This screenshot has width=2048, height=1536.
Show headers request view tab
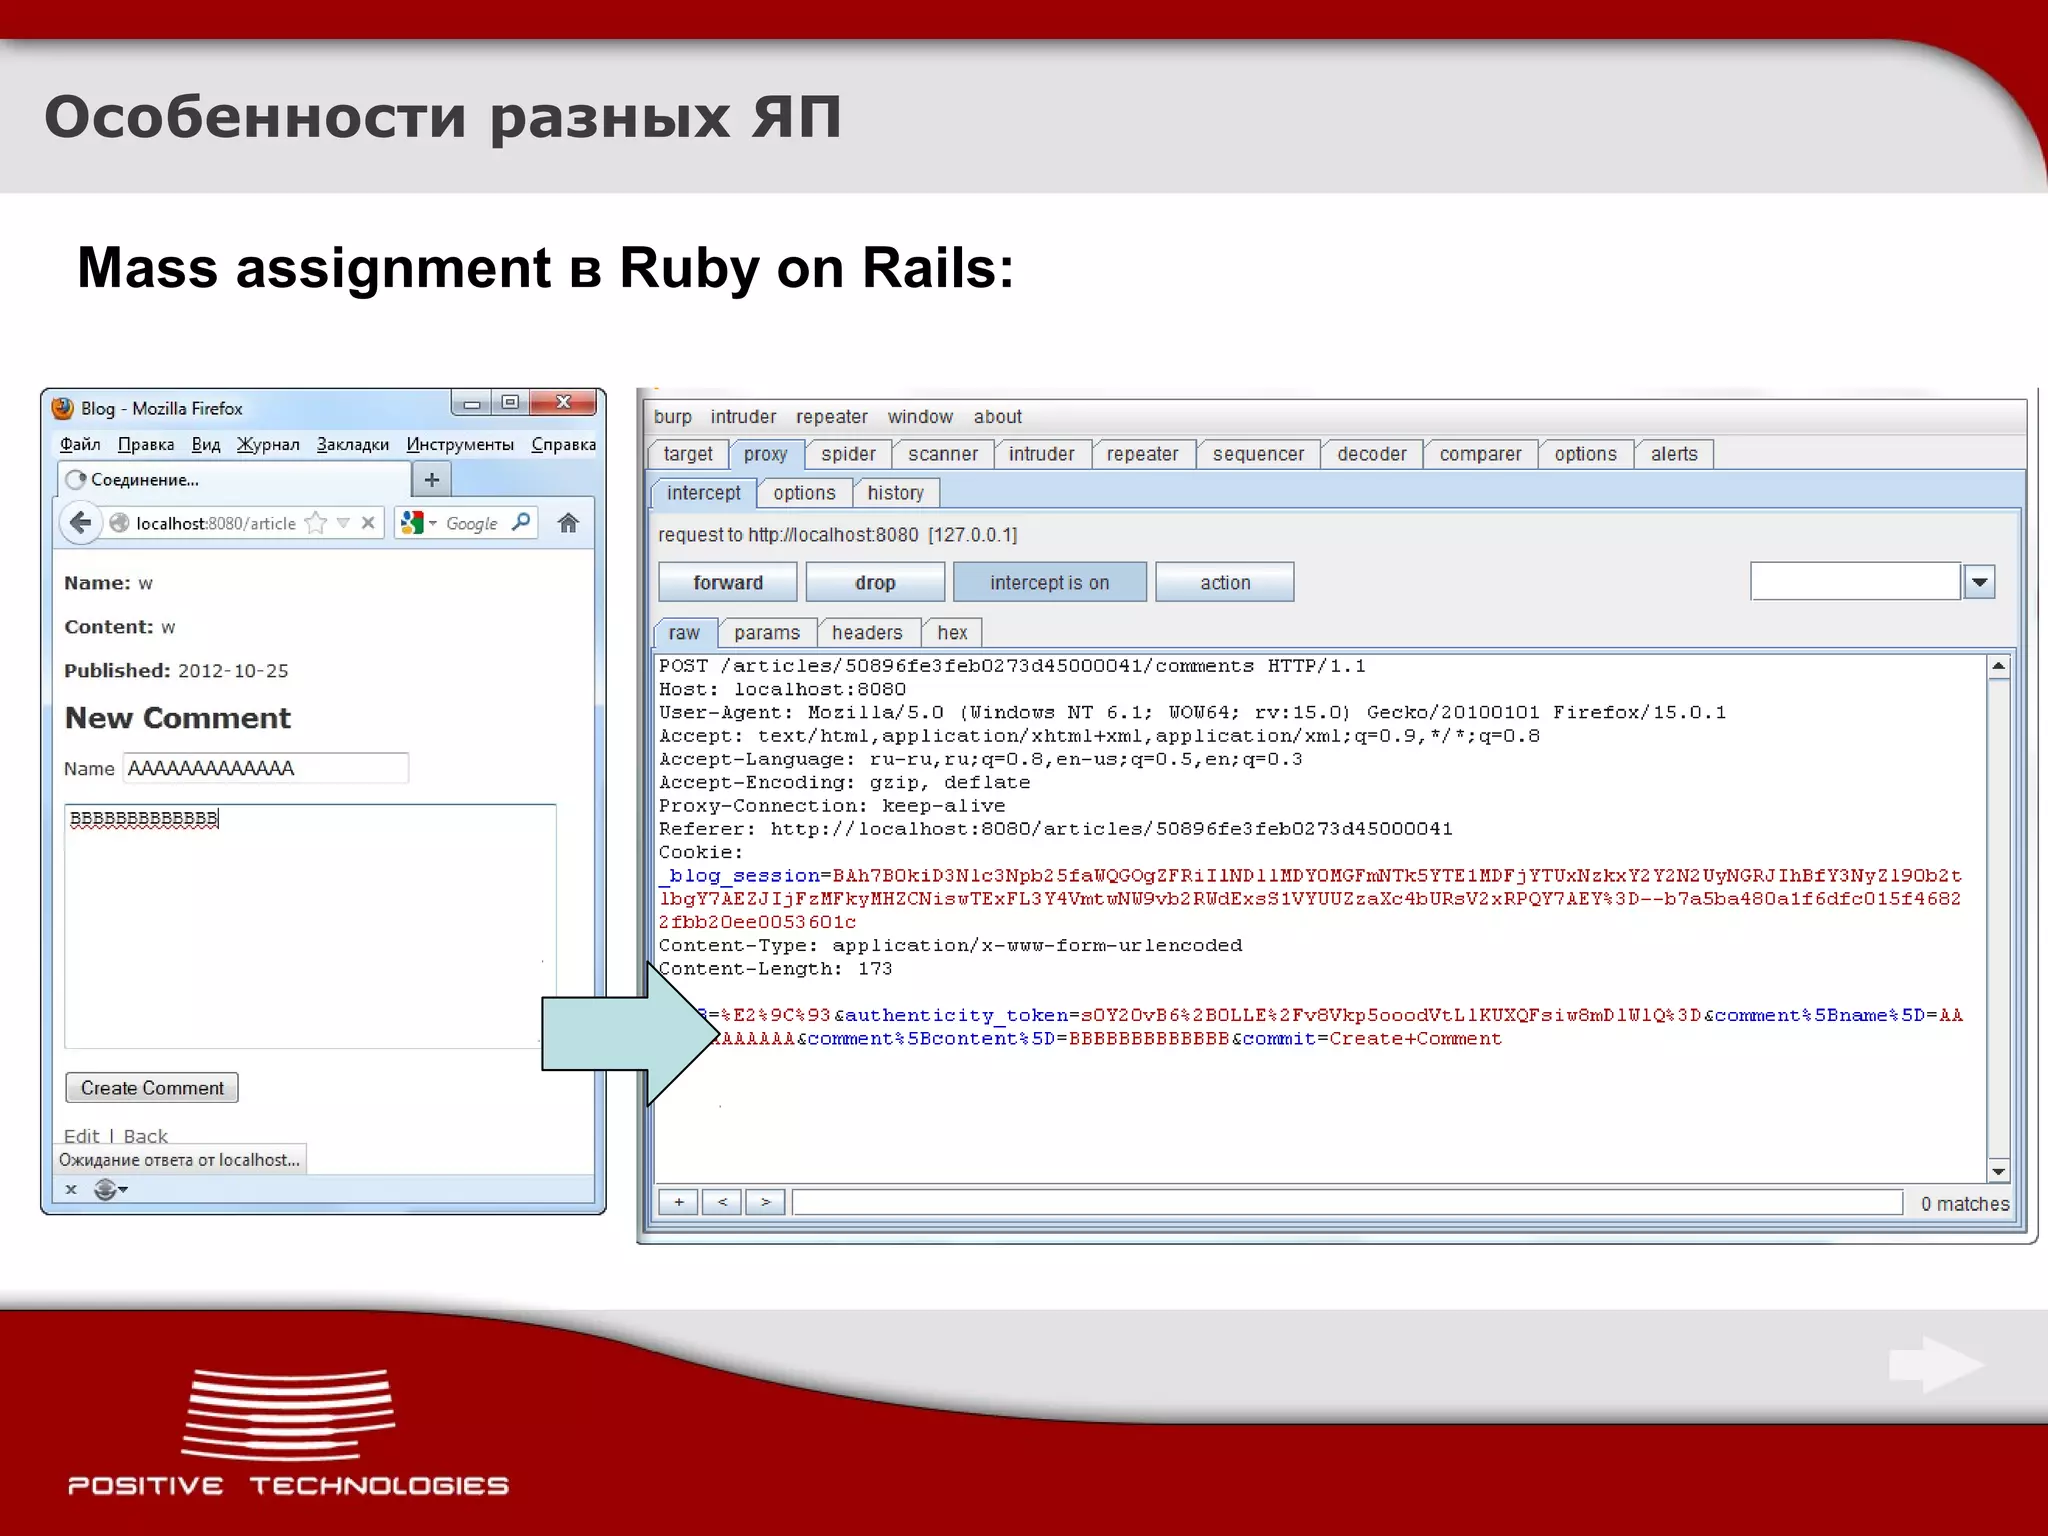pyautogui.click(x=867, y=633)
